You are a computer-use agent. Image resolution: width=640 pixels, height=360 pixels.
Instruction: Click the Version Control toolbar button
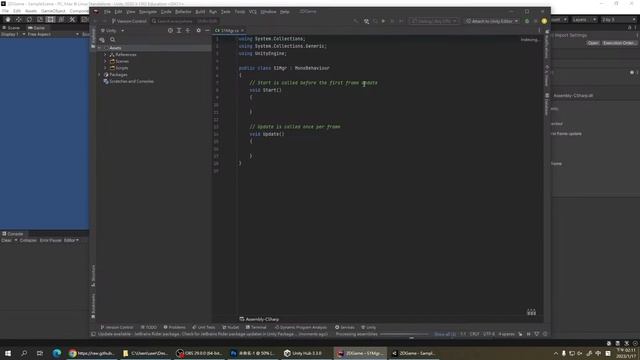click(x=129, y=21)
